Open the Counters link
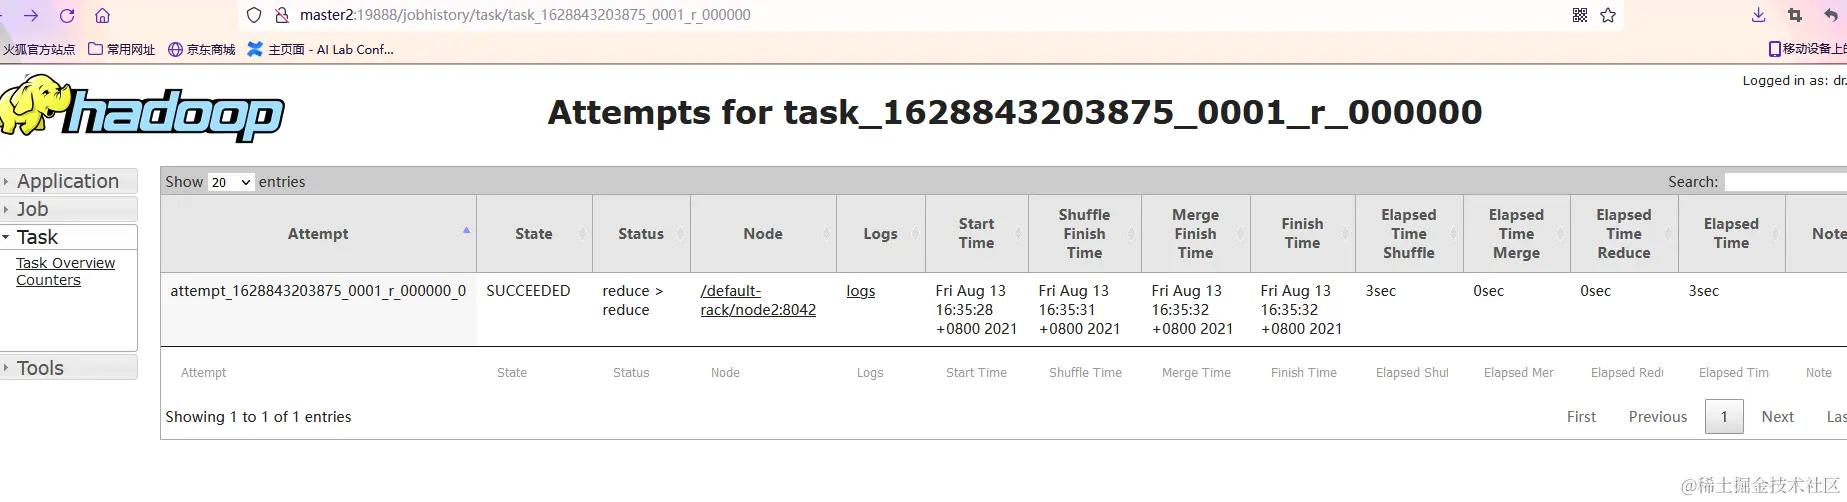This screenshot has width=1847, height=502. pos(48,280)
